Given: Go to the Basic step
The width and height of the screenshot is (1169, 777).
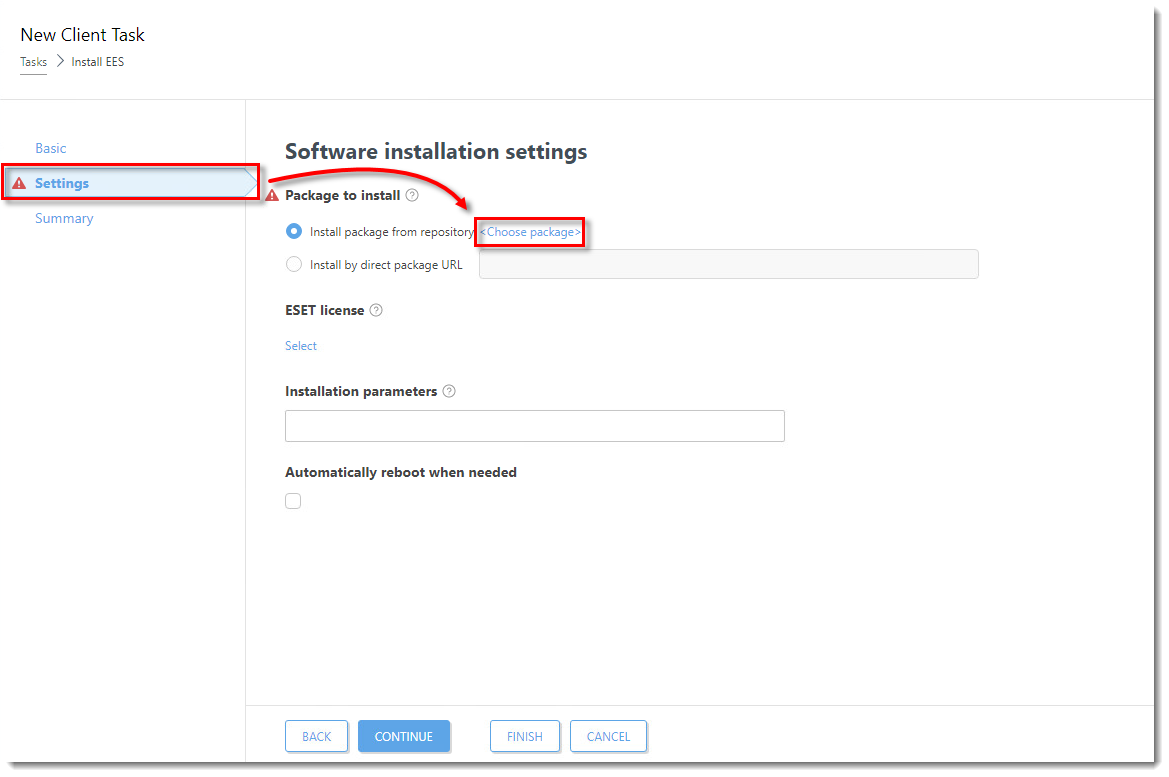Looking at the screenshot, I should pos(51,148).
